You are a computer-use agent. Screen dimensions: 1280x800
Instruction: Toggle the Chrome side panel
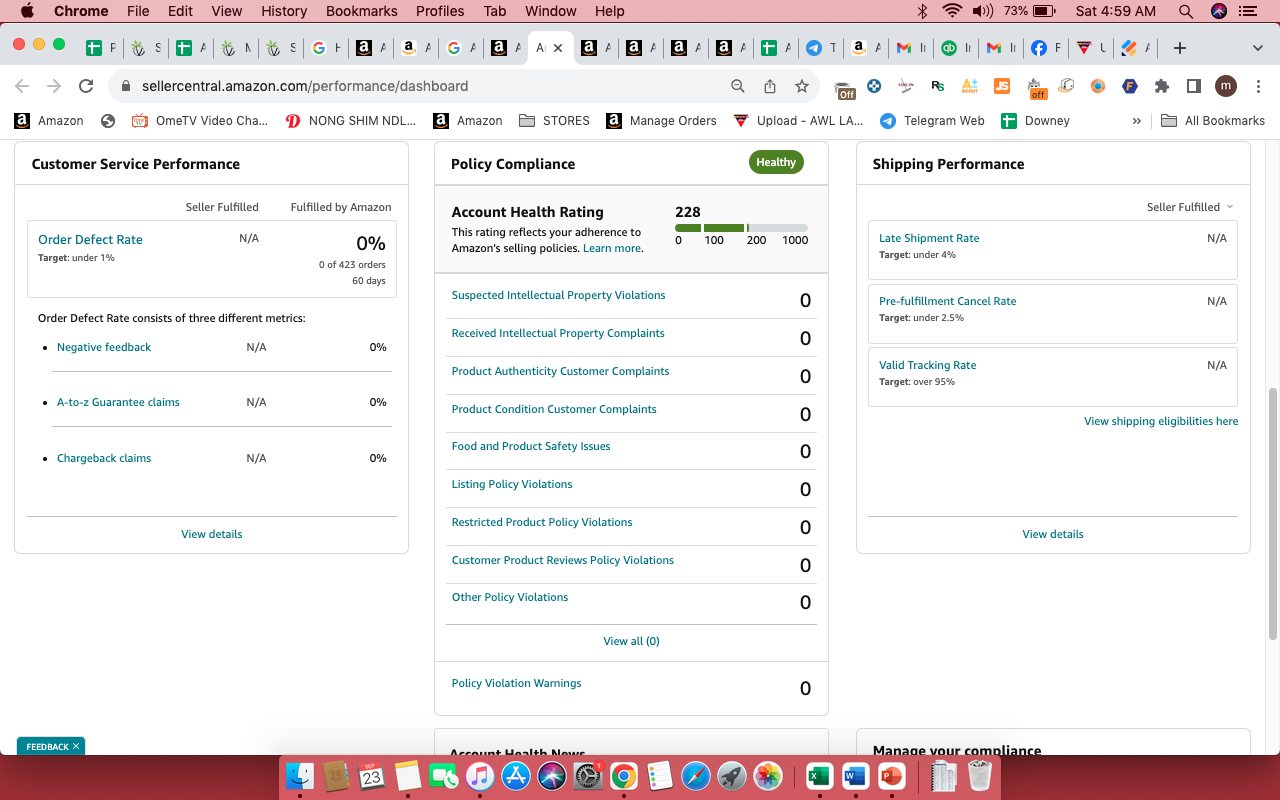pos(1193,86)
